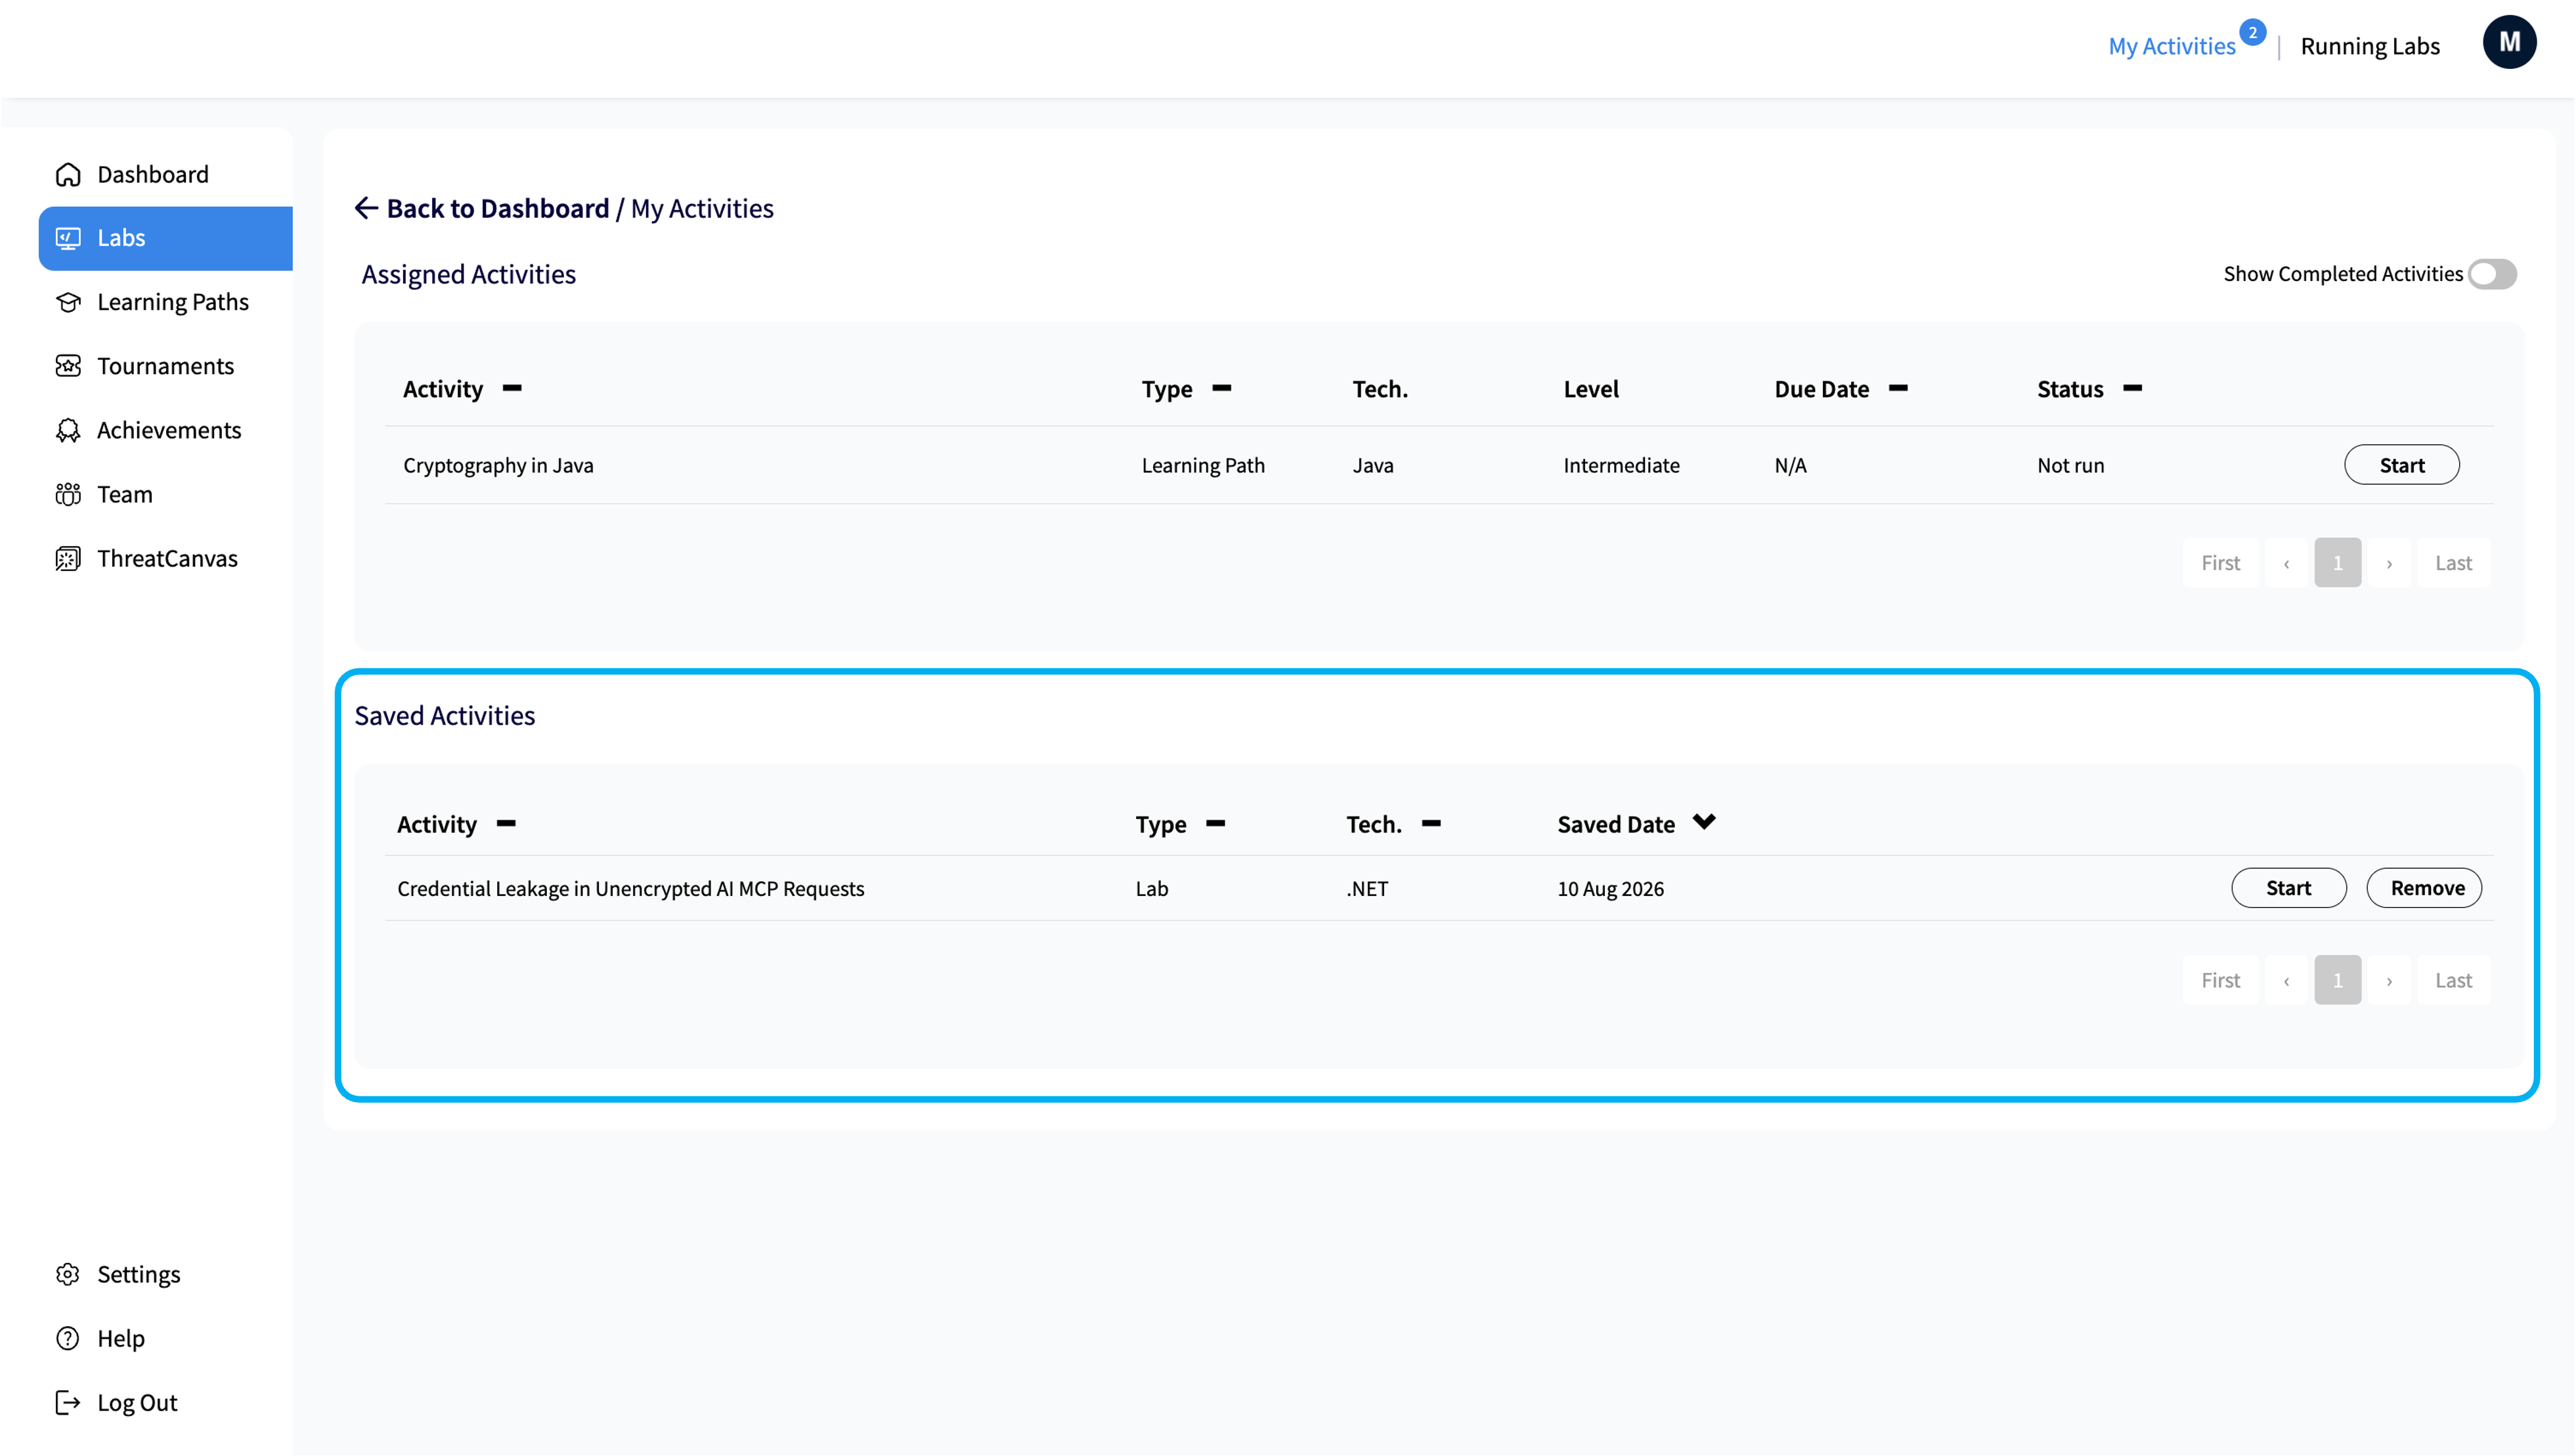Click the Not run status cell
This screenshot has height=1456, width=2576.
point(2070,465)
